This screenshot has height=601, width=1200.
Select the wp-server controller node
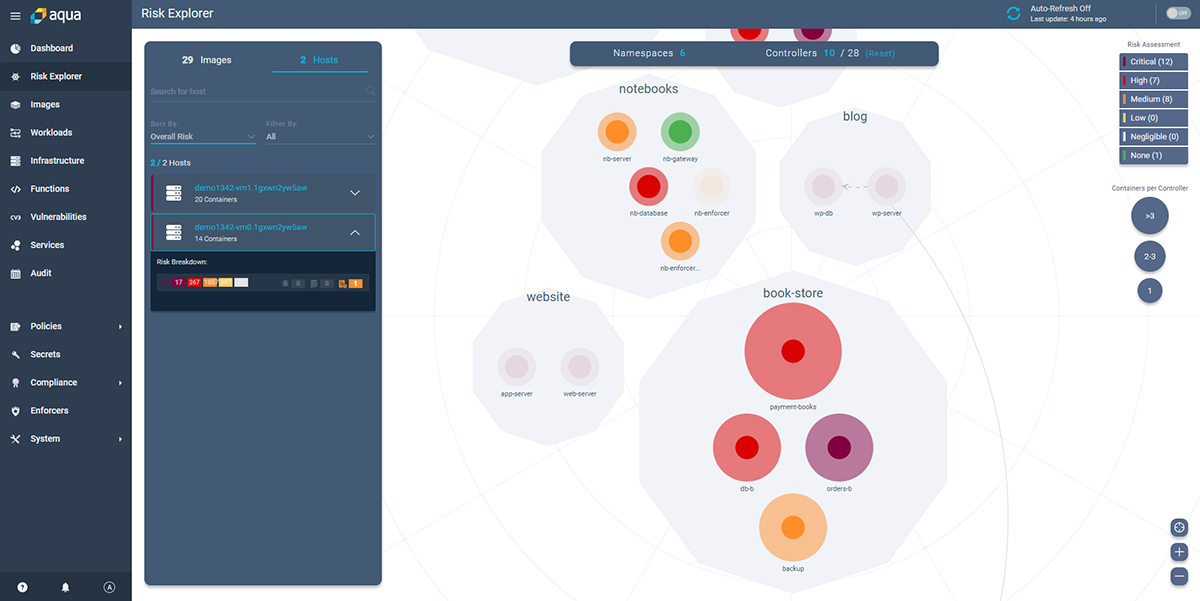click(x=886, y=186)
